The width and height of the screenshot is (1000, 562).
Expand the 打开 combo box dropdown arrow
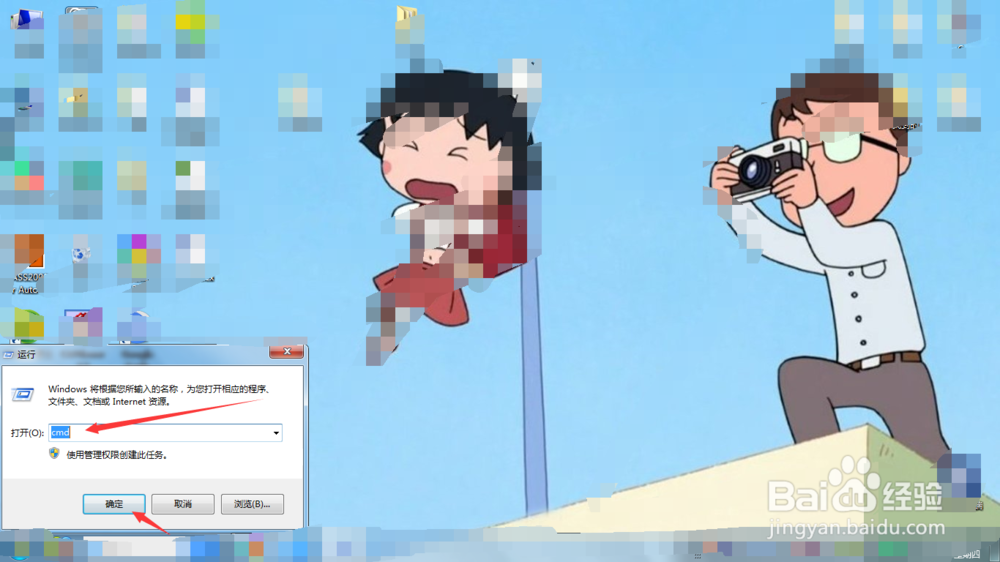(276, 433)
